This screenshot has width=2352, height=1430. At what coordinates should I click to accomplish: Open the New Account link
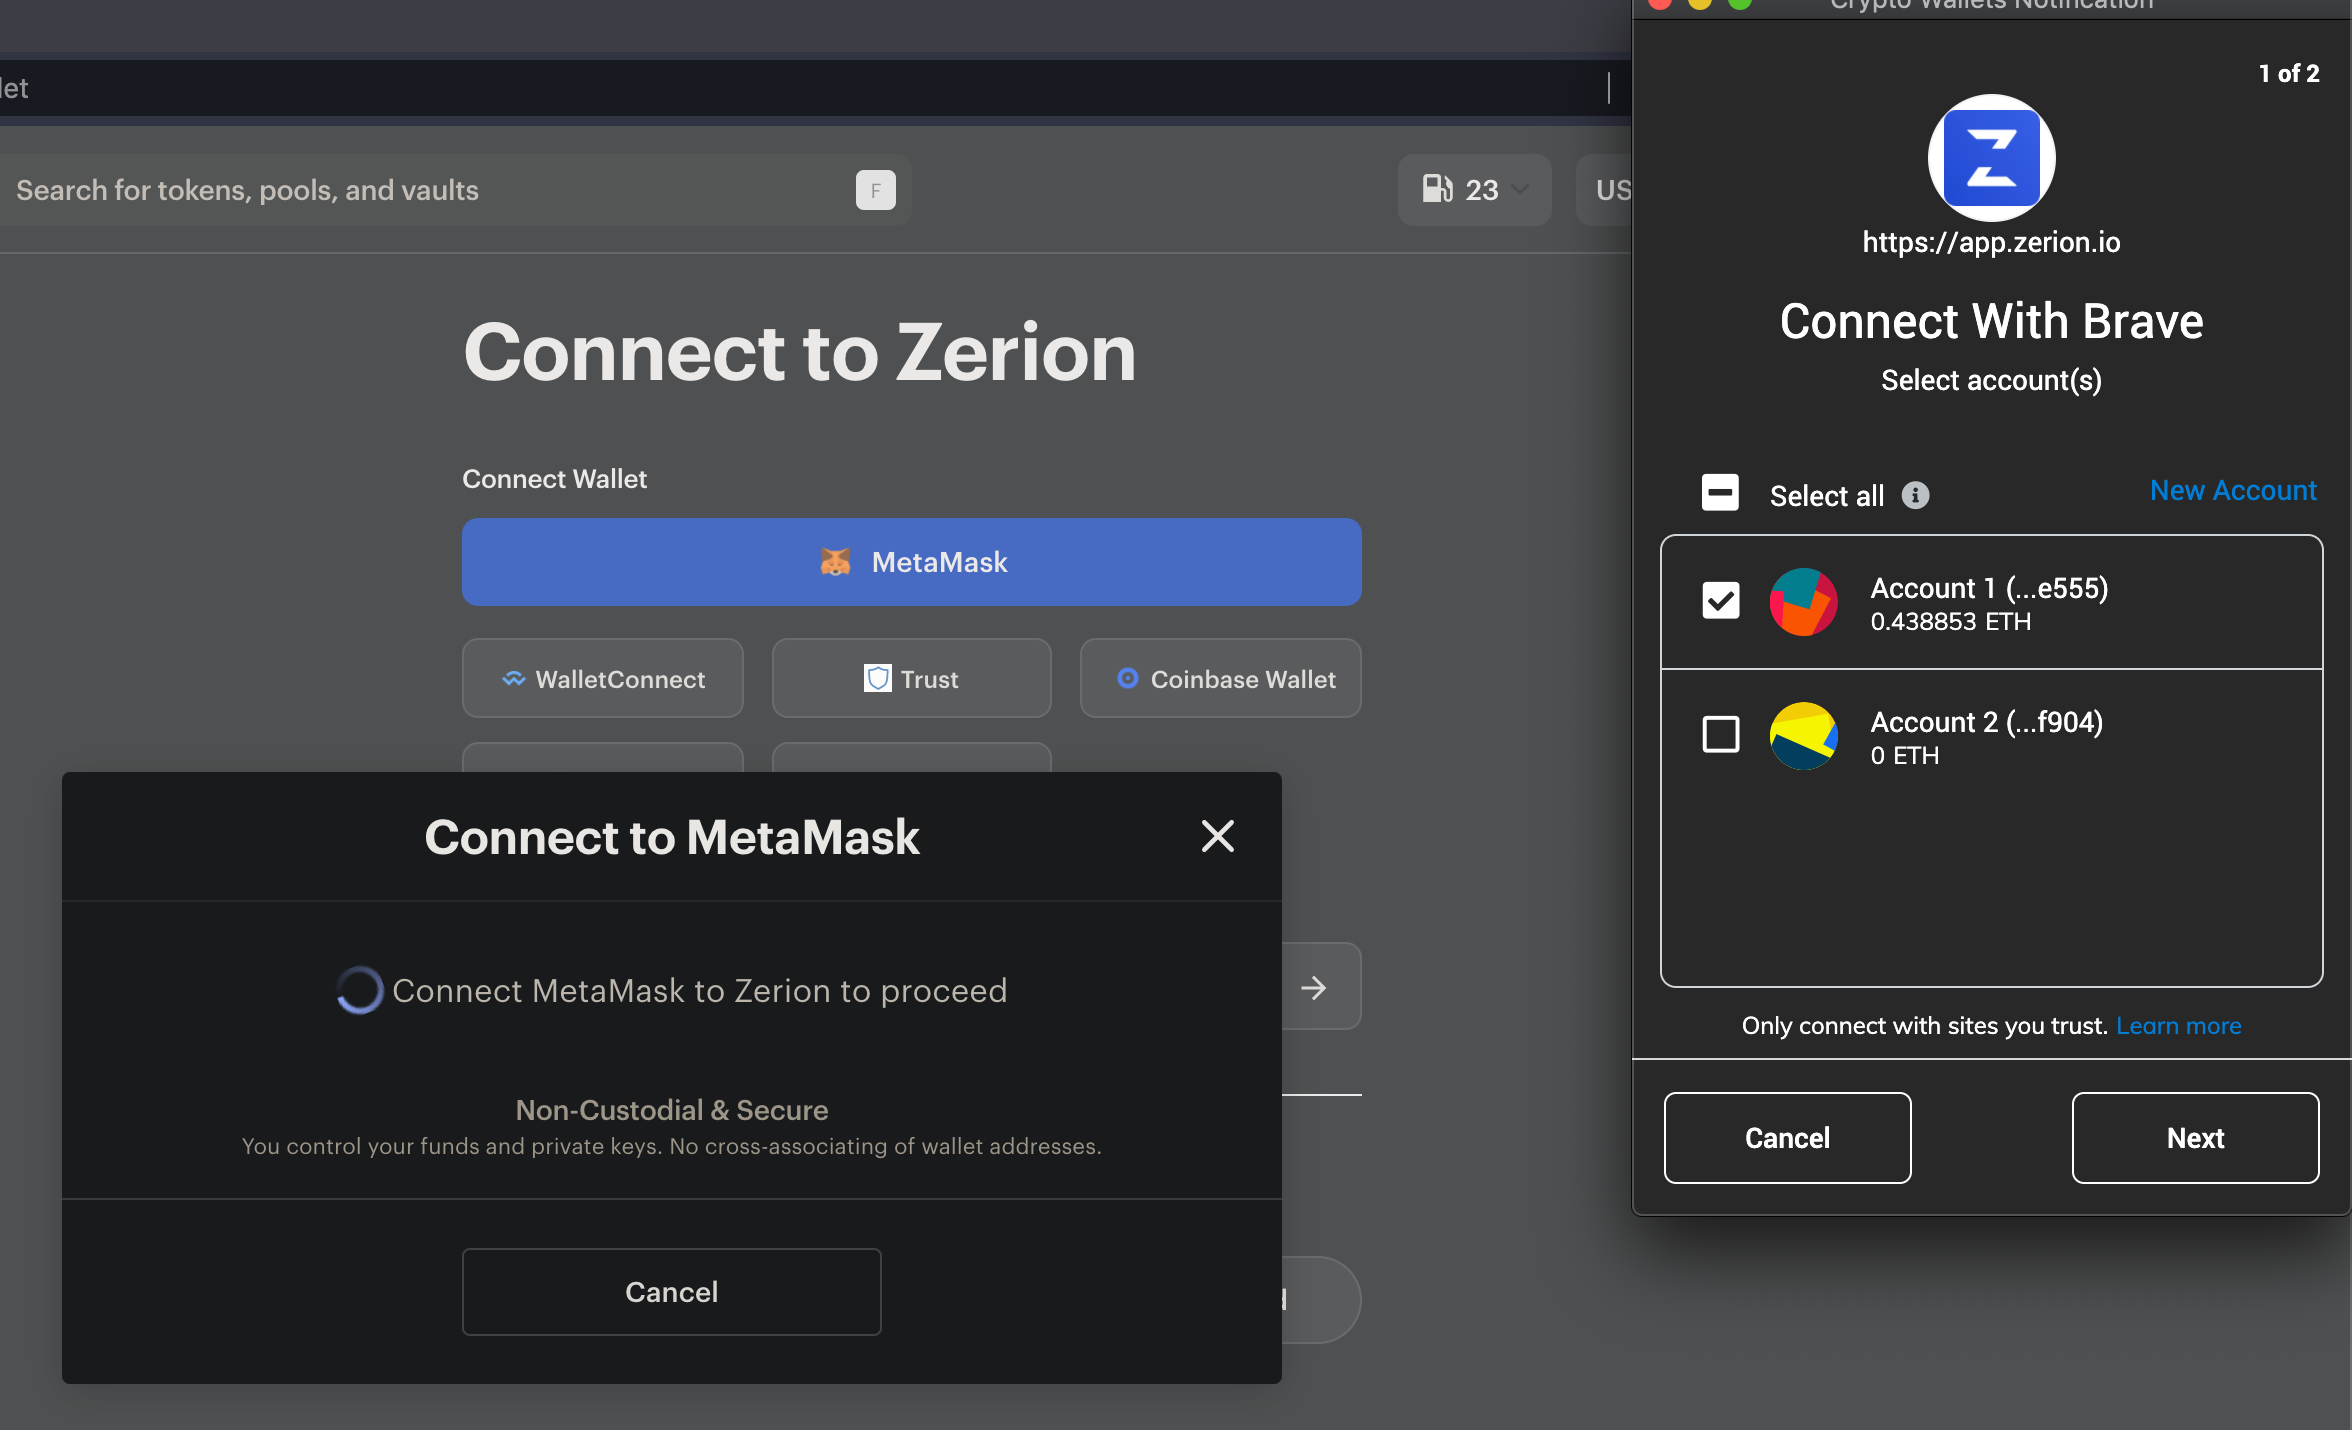(2232, 490)
